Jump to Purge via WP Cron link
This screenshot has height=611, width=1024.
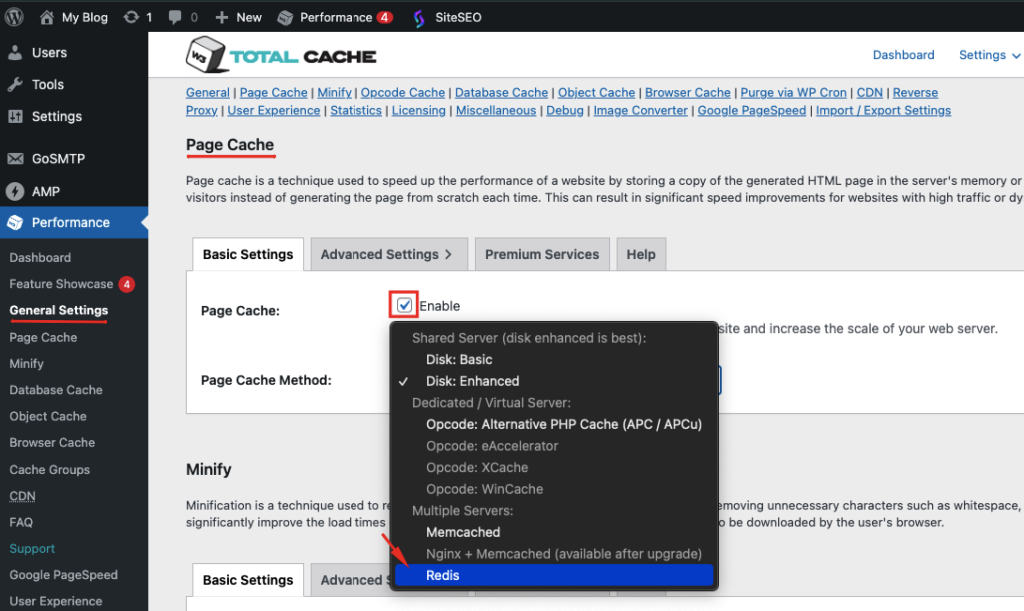[x=793, y=93]
